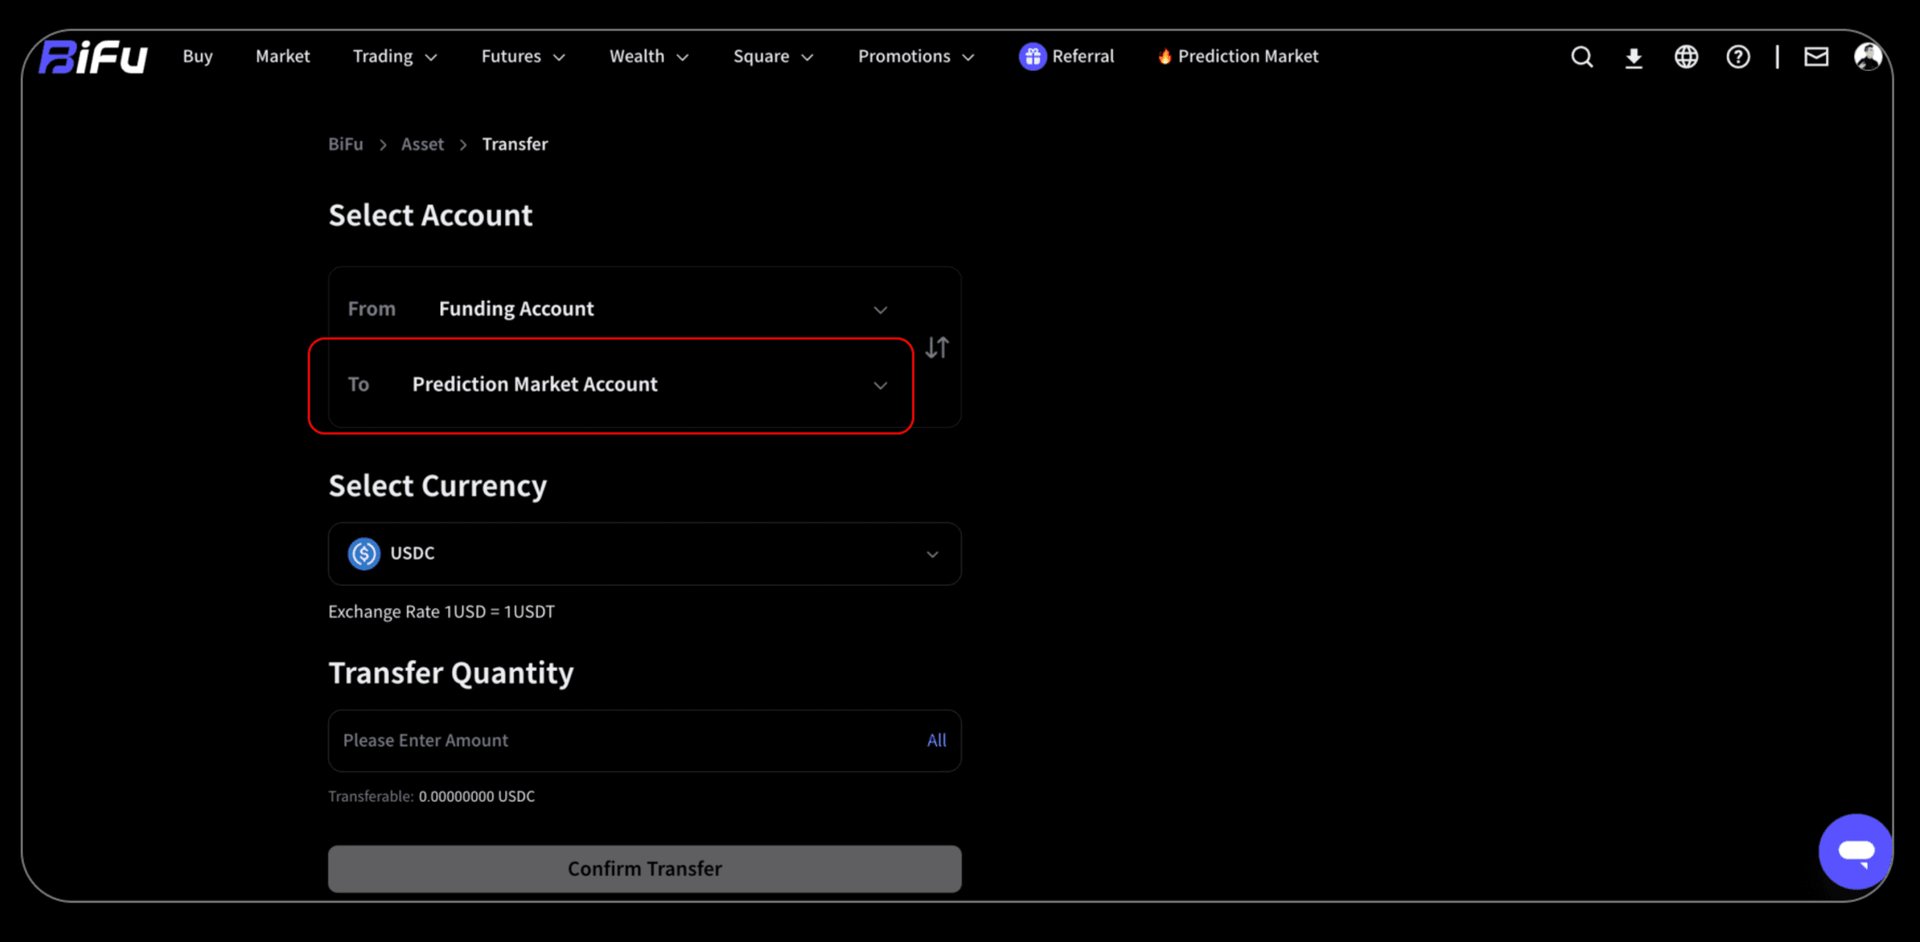Click Asset breadcrumb link

click(x=423, y=144)
